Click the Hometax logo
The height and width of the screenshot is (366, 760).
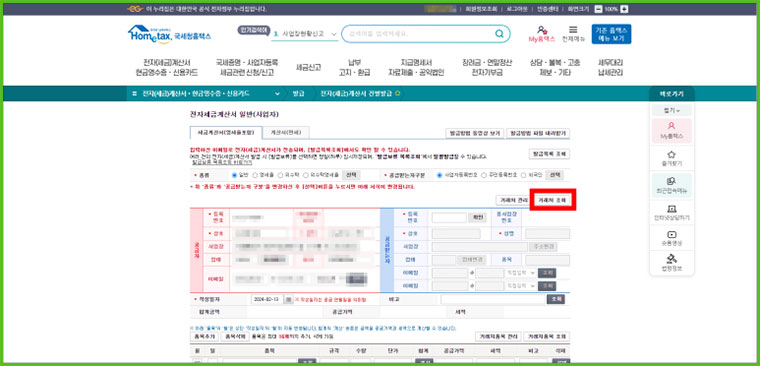169,34
